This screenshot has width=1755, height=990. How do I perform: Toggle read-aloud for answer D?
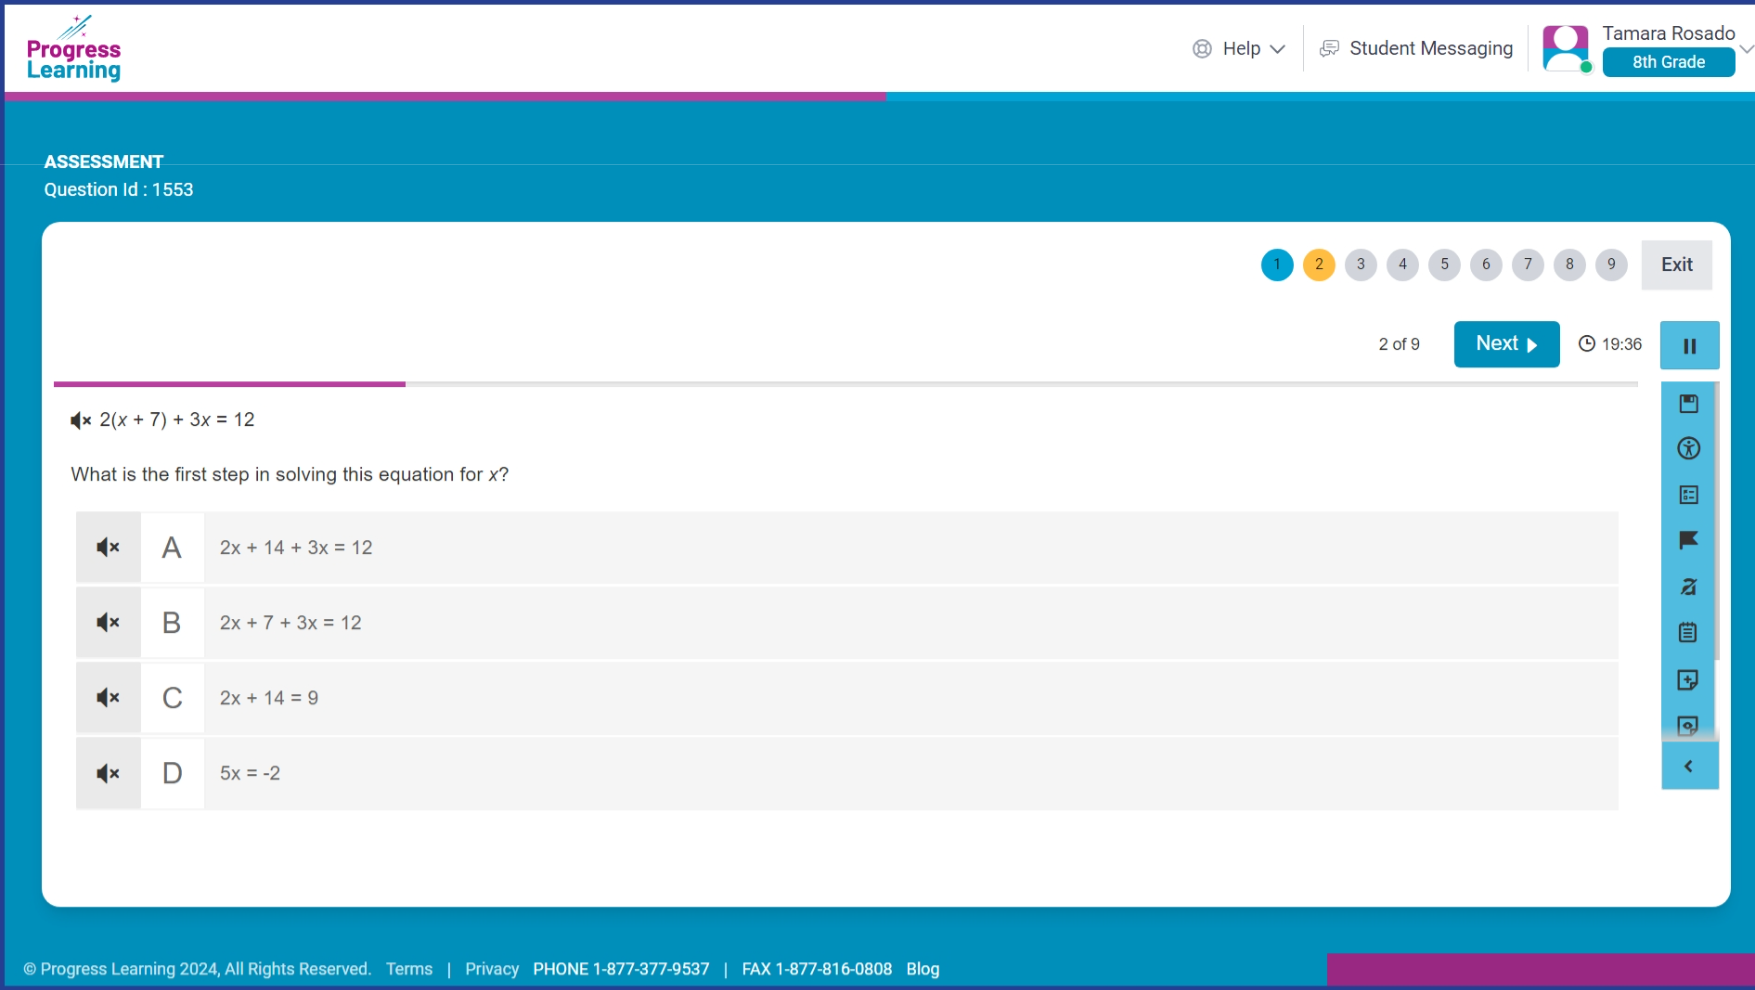click(x=108, y=773)
